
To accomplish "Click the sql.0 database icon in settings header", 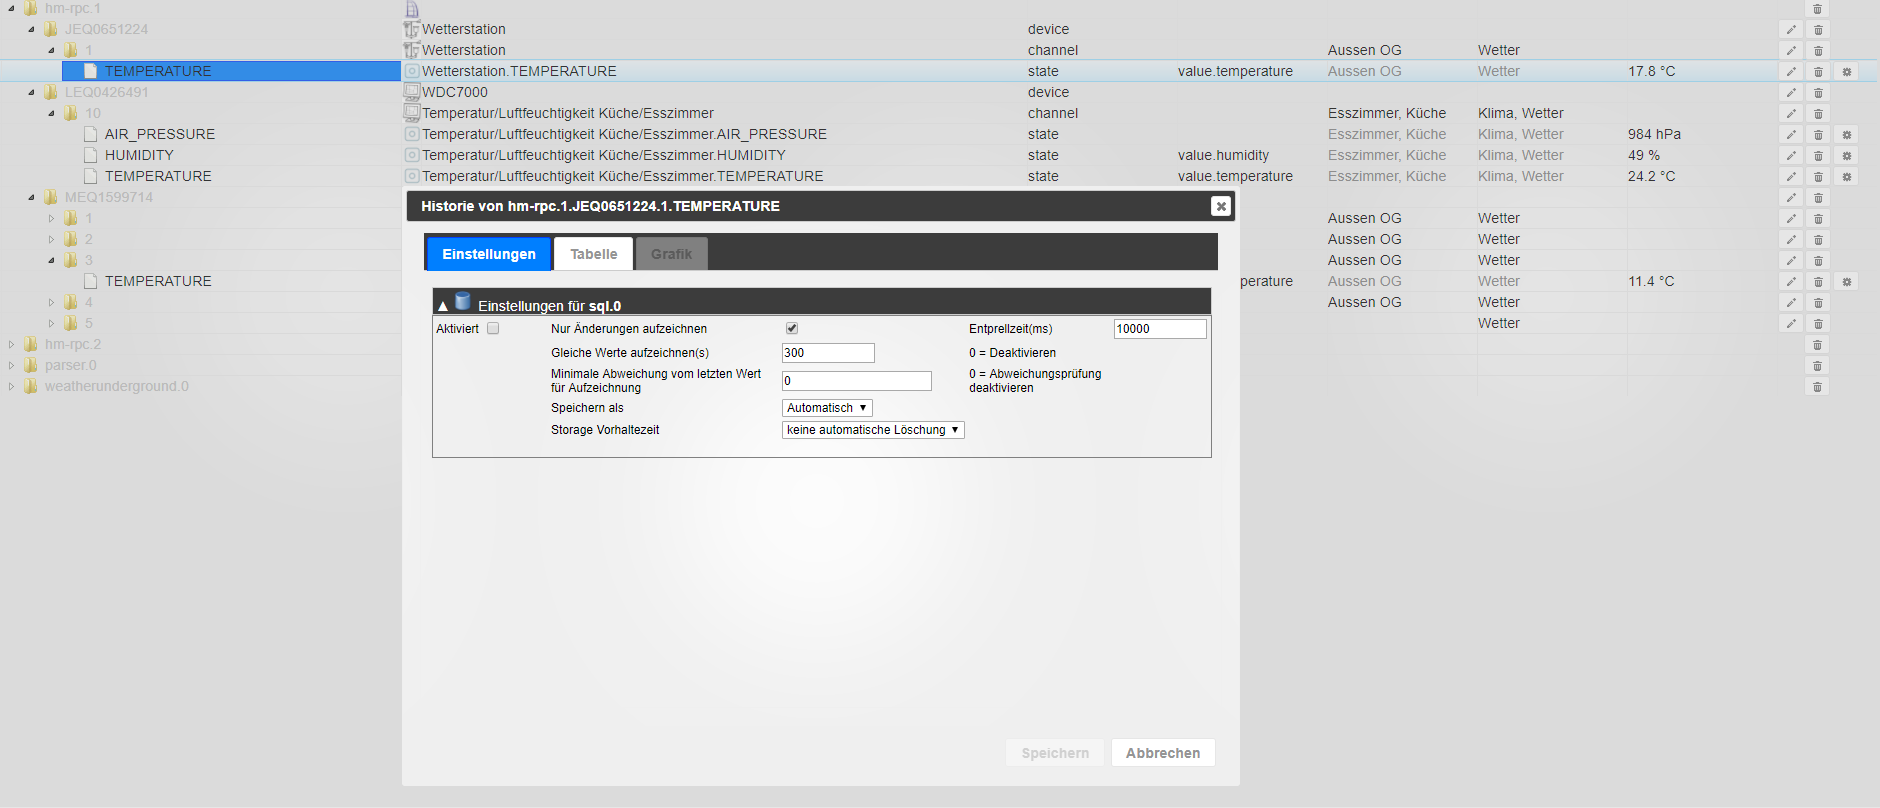I will point(462,301).
